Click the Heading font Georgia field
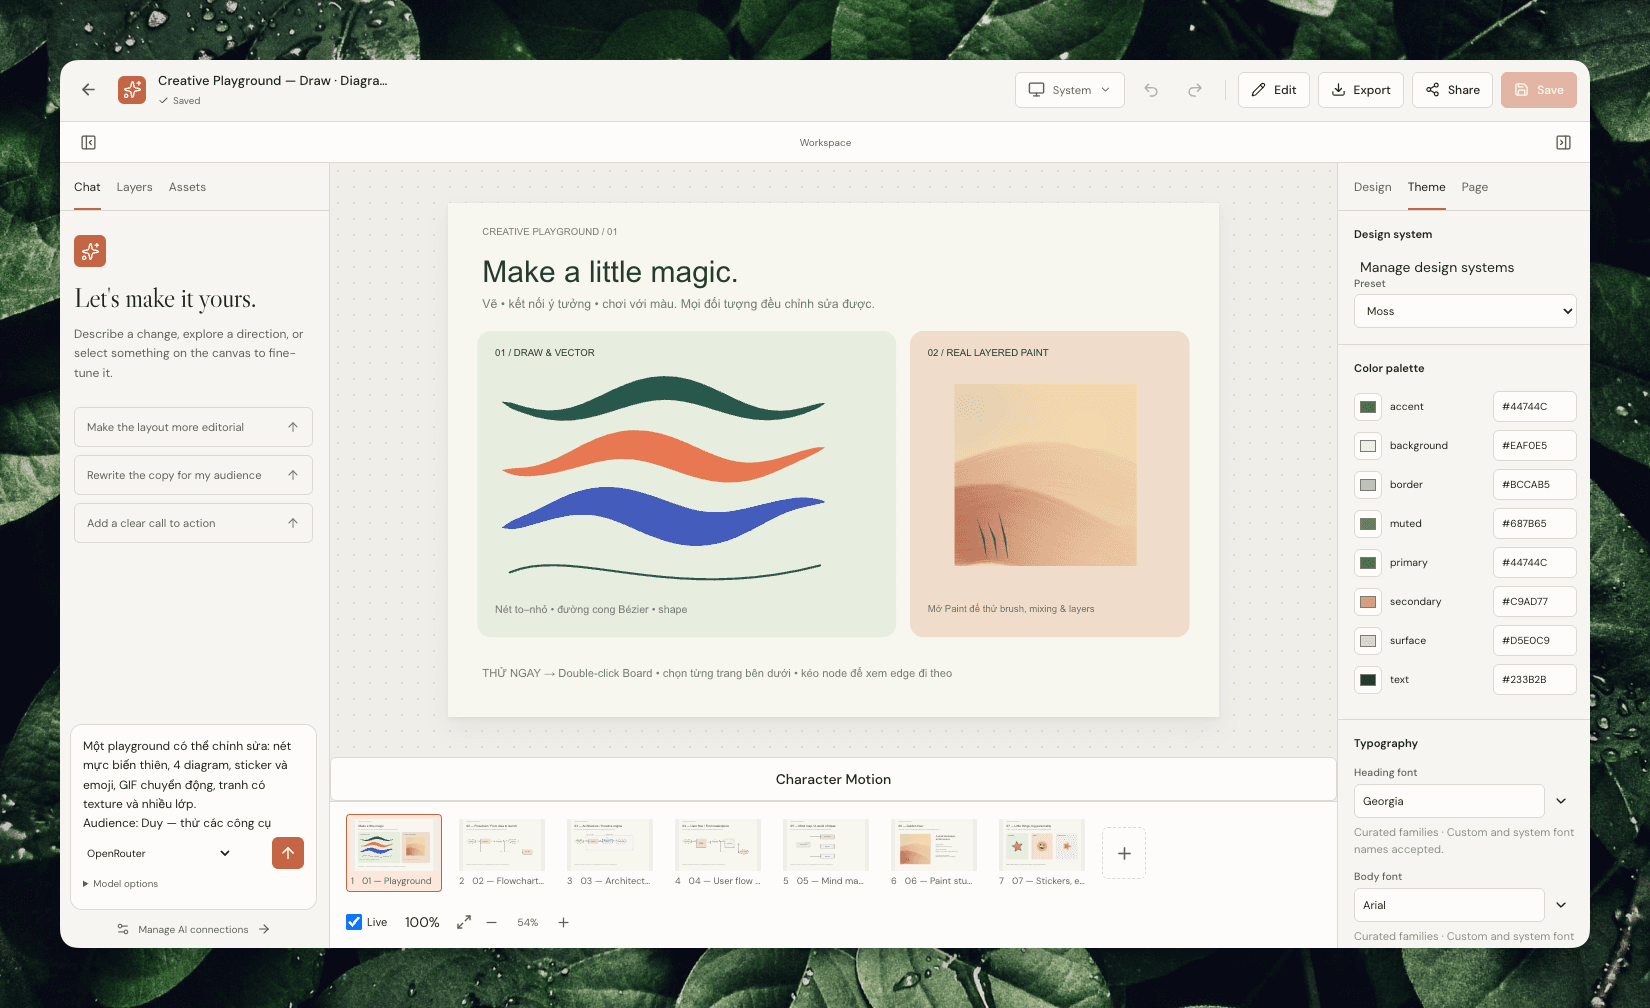The image size is (1650, 1008). point(1449,801)
